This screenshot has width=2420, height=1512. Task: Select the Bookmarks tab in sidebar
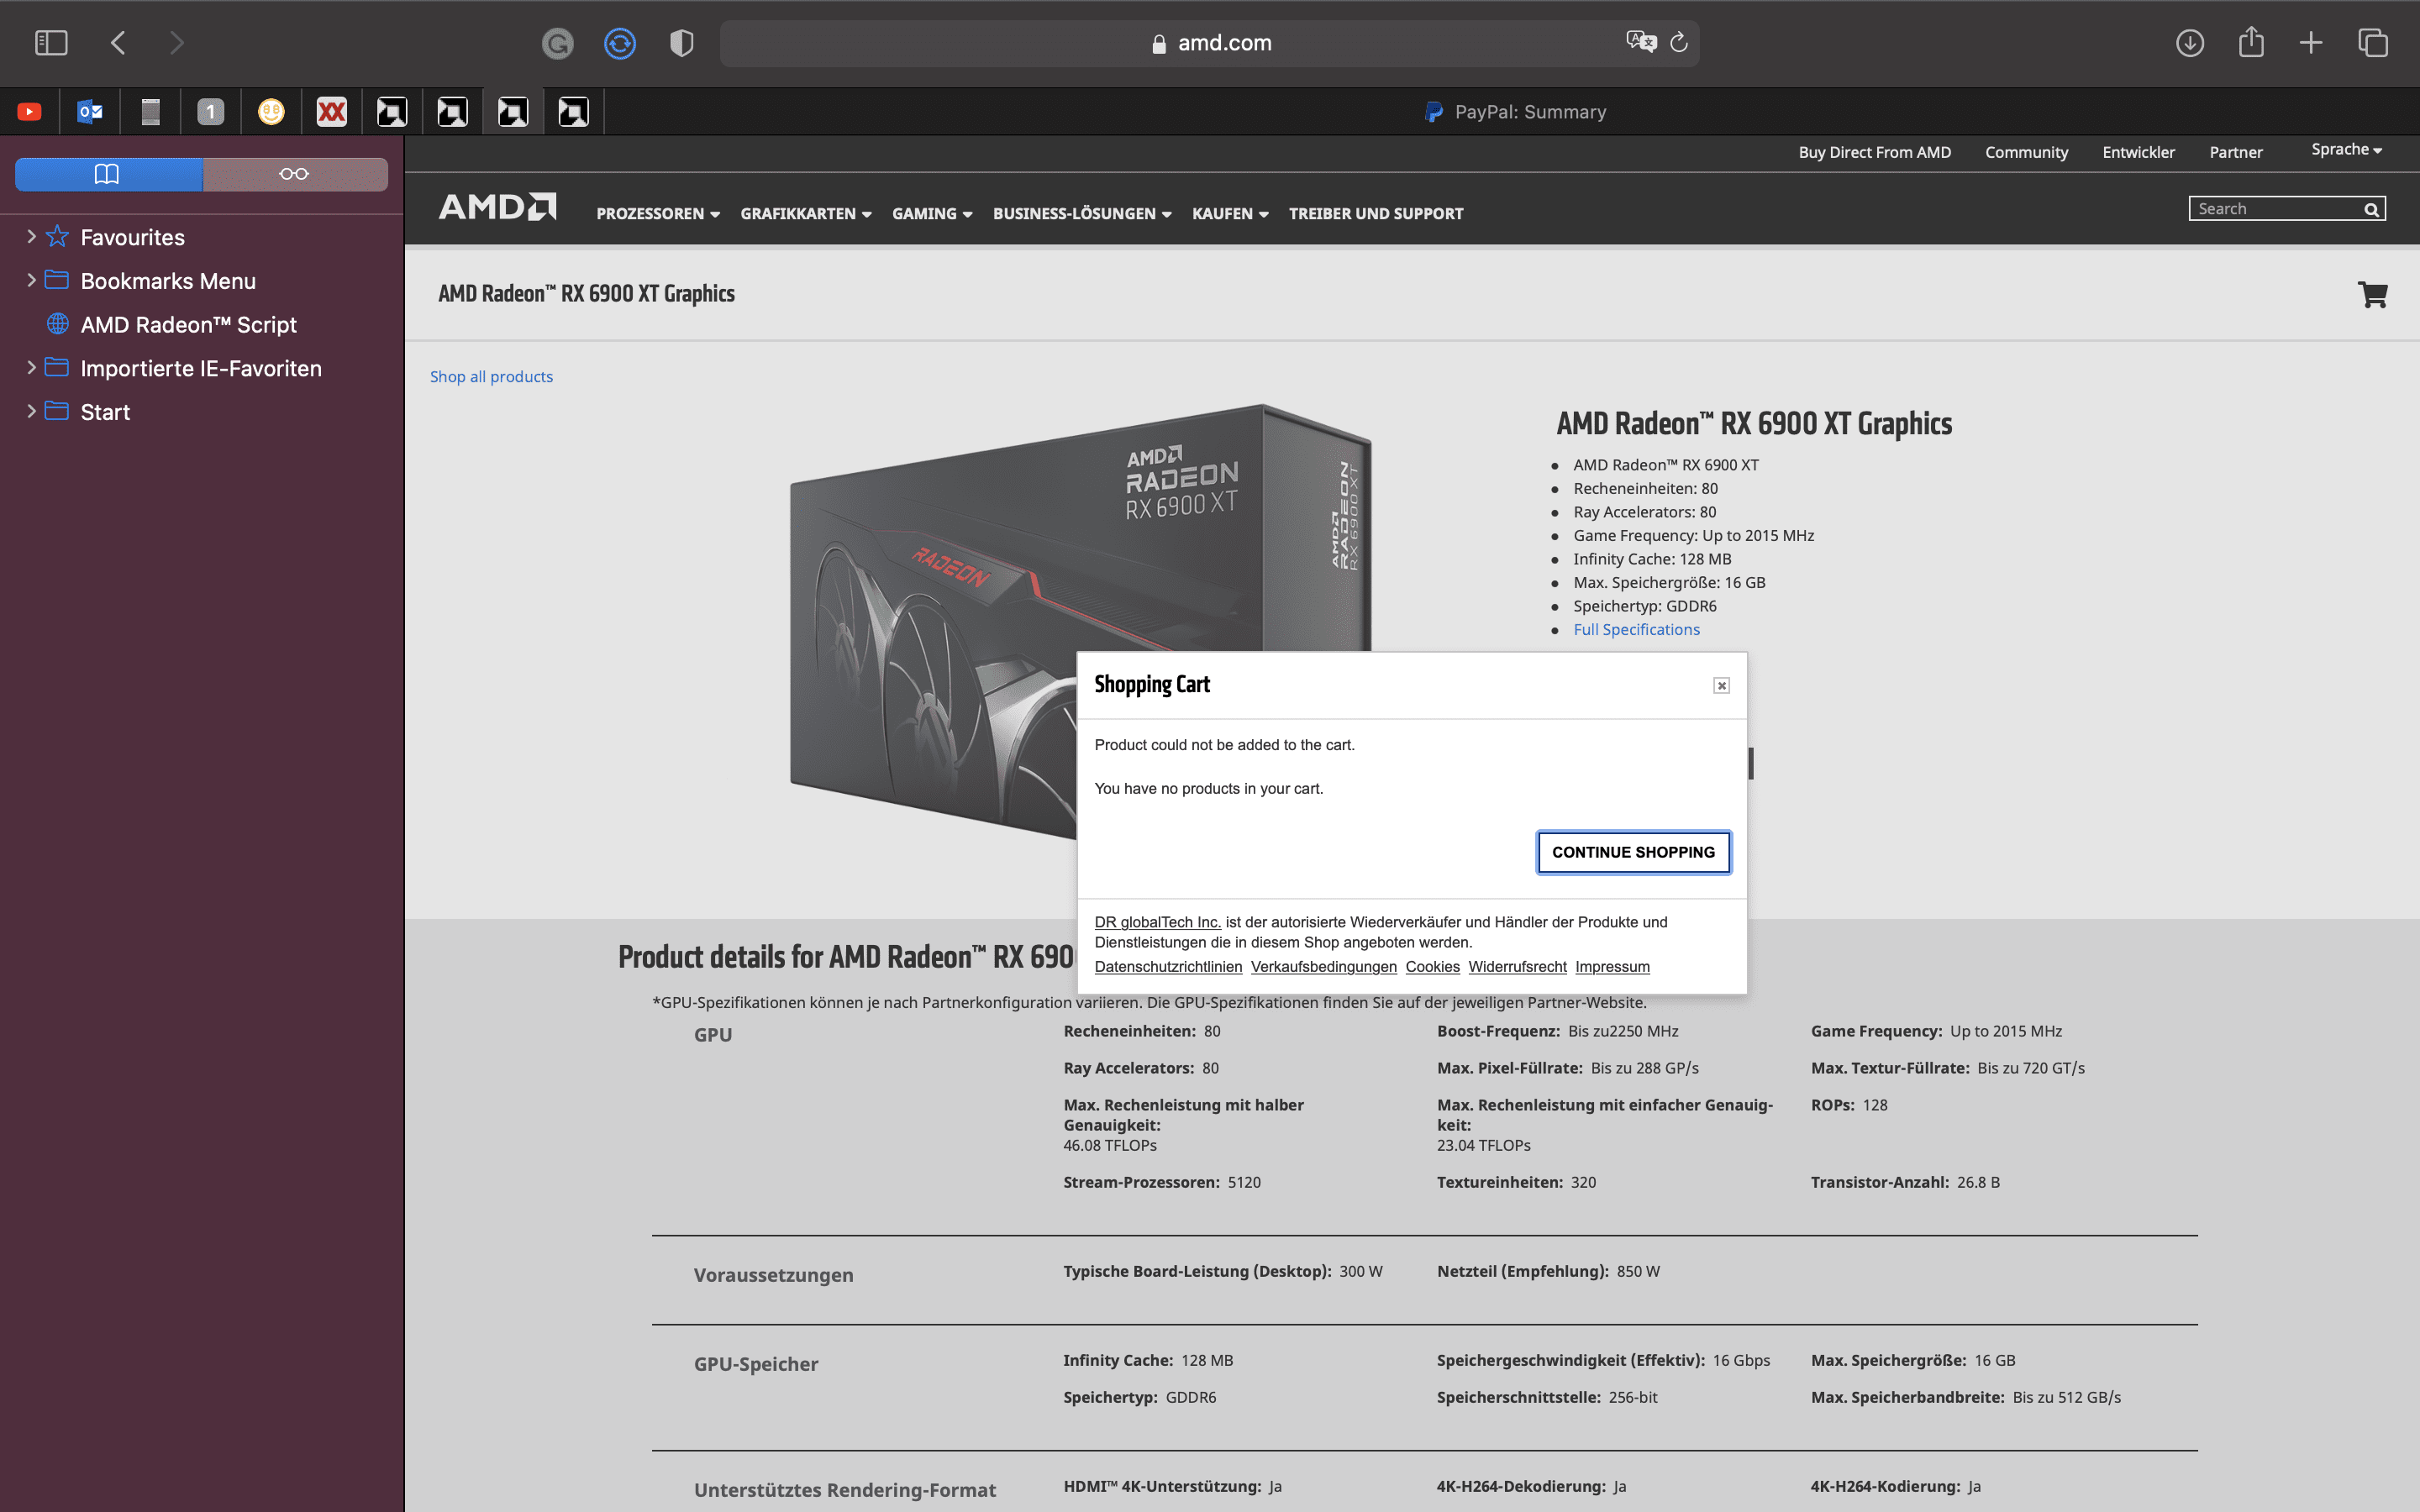coord(108,174)
